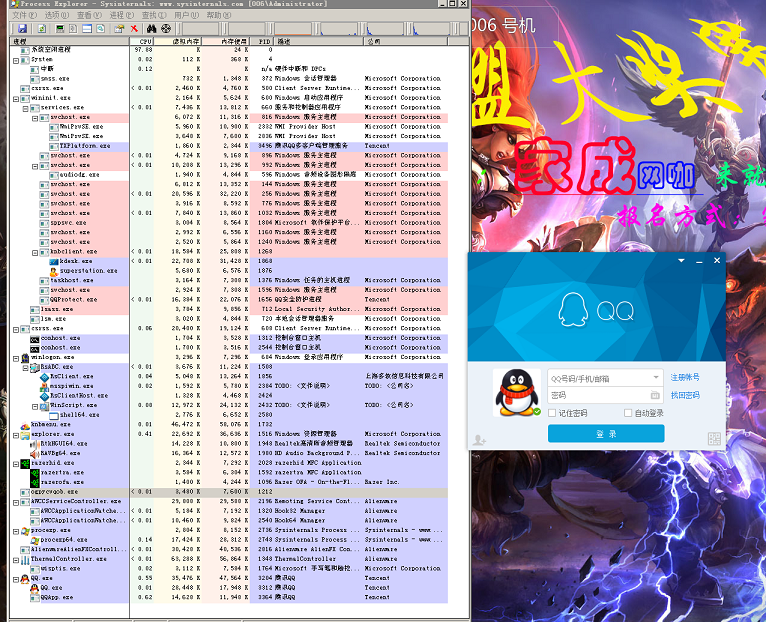Click the QQ.exe penguin icon in process list
Screen dimensions: 766x622
[x=25, y=579]
